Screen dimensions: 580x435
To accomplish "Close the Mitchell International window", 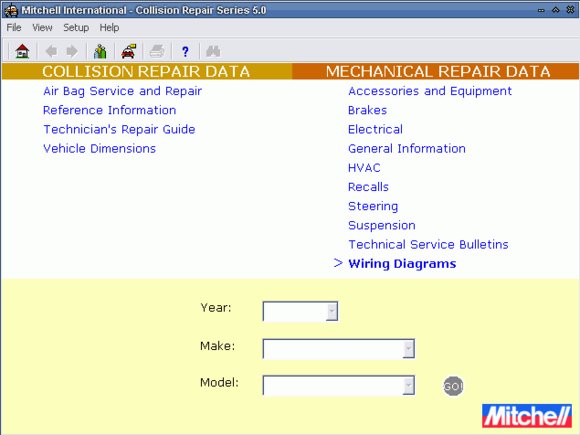I will (570, 10).
